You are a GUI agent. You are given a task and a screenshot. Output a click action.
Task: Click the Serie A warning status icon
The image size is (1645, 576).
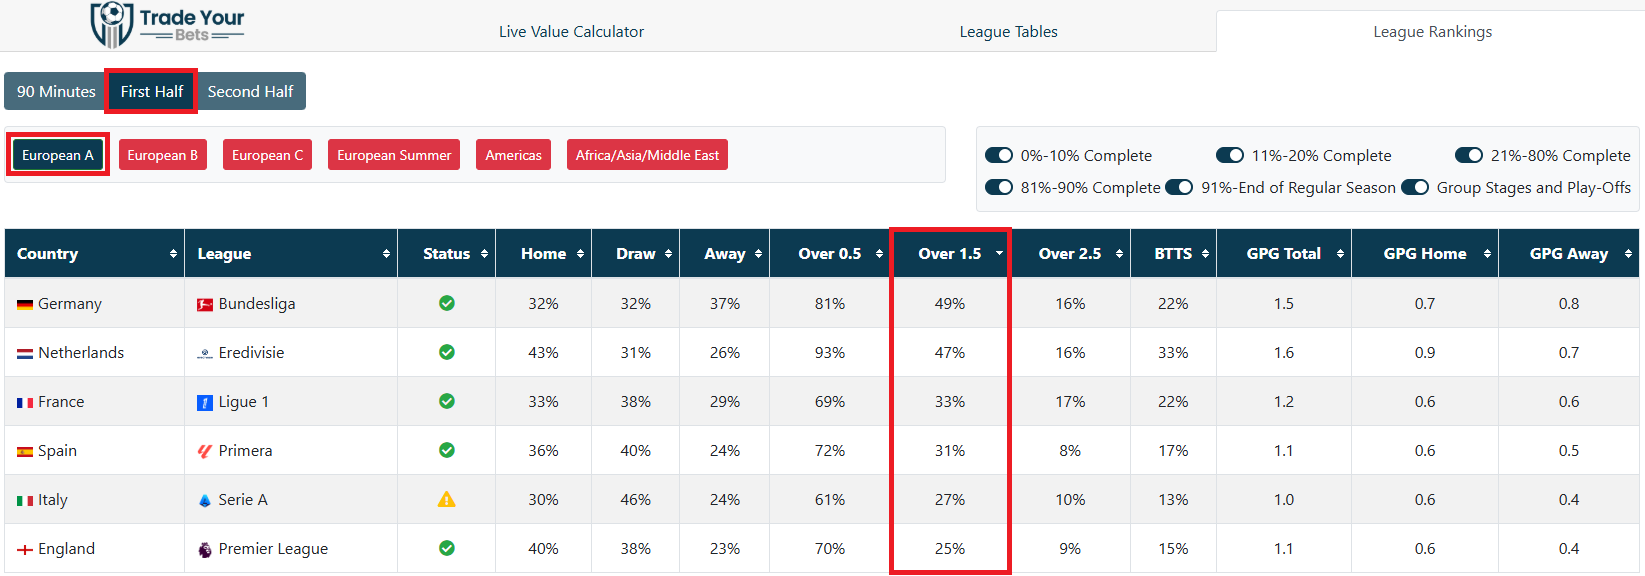[x=447, y=500]
